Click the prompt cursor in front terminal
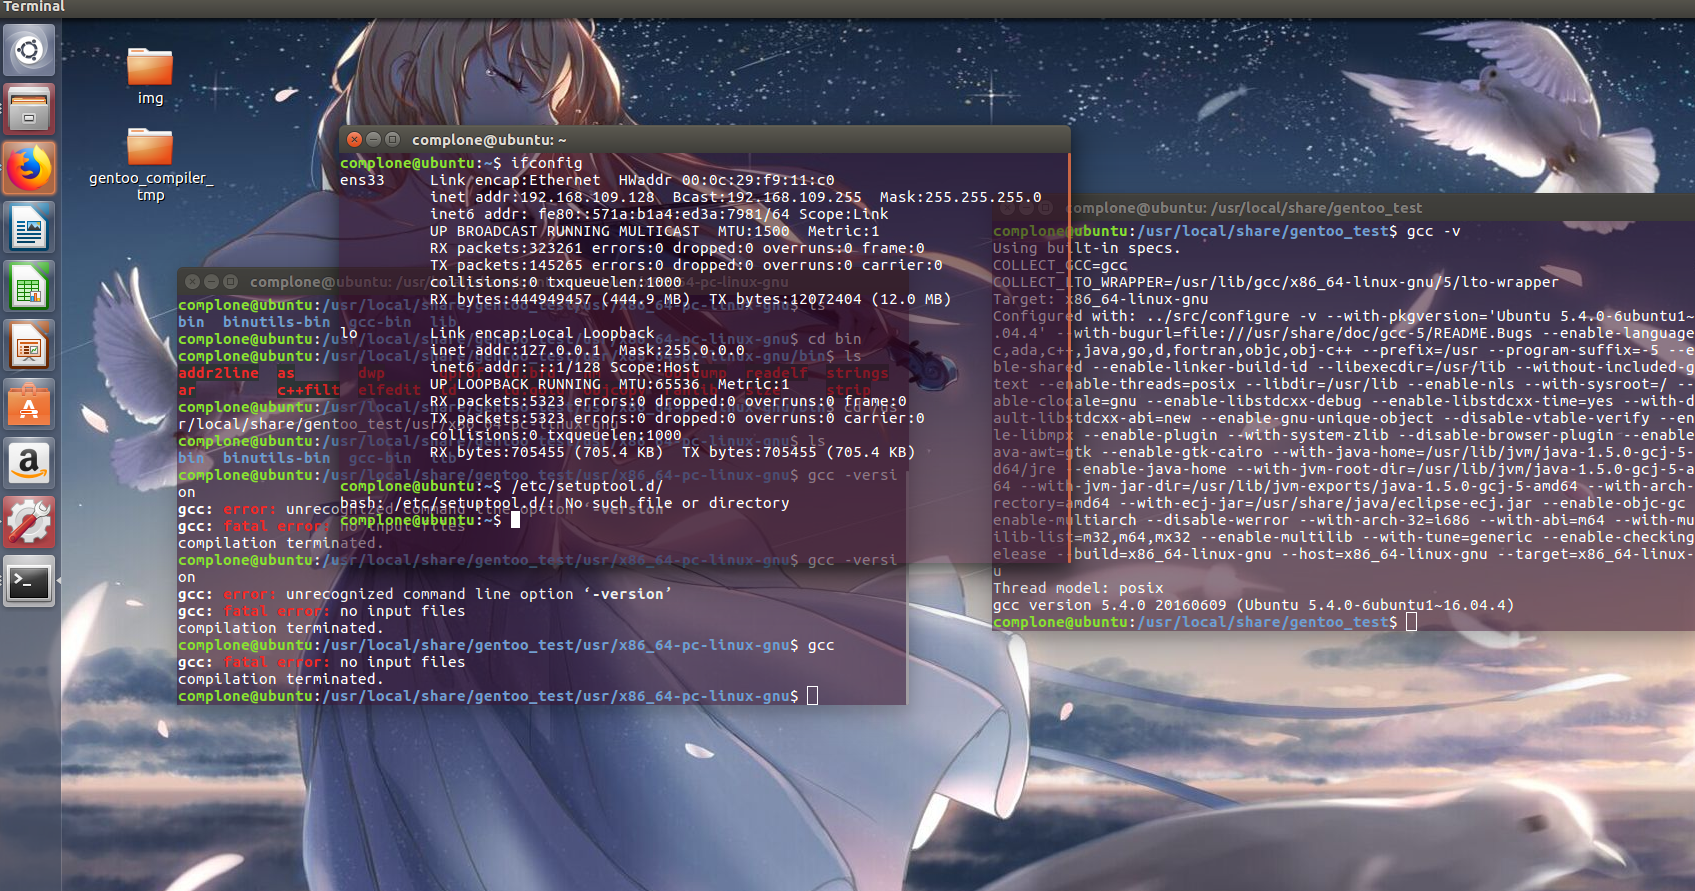 515,520
